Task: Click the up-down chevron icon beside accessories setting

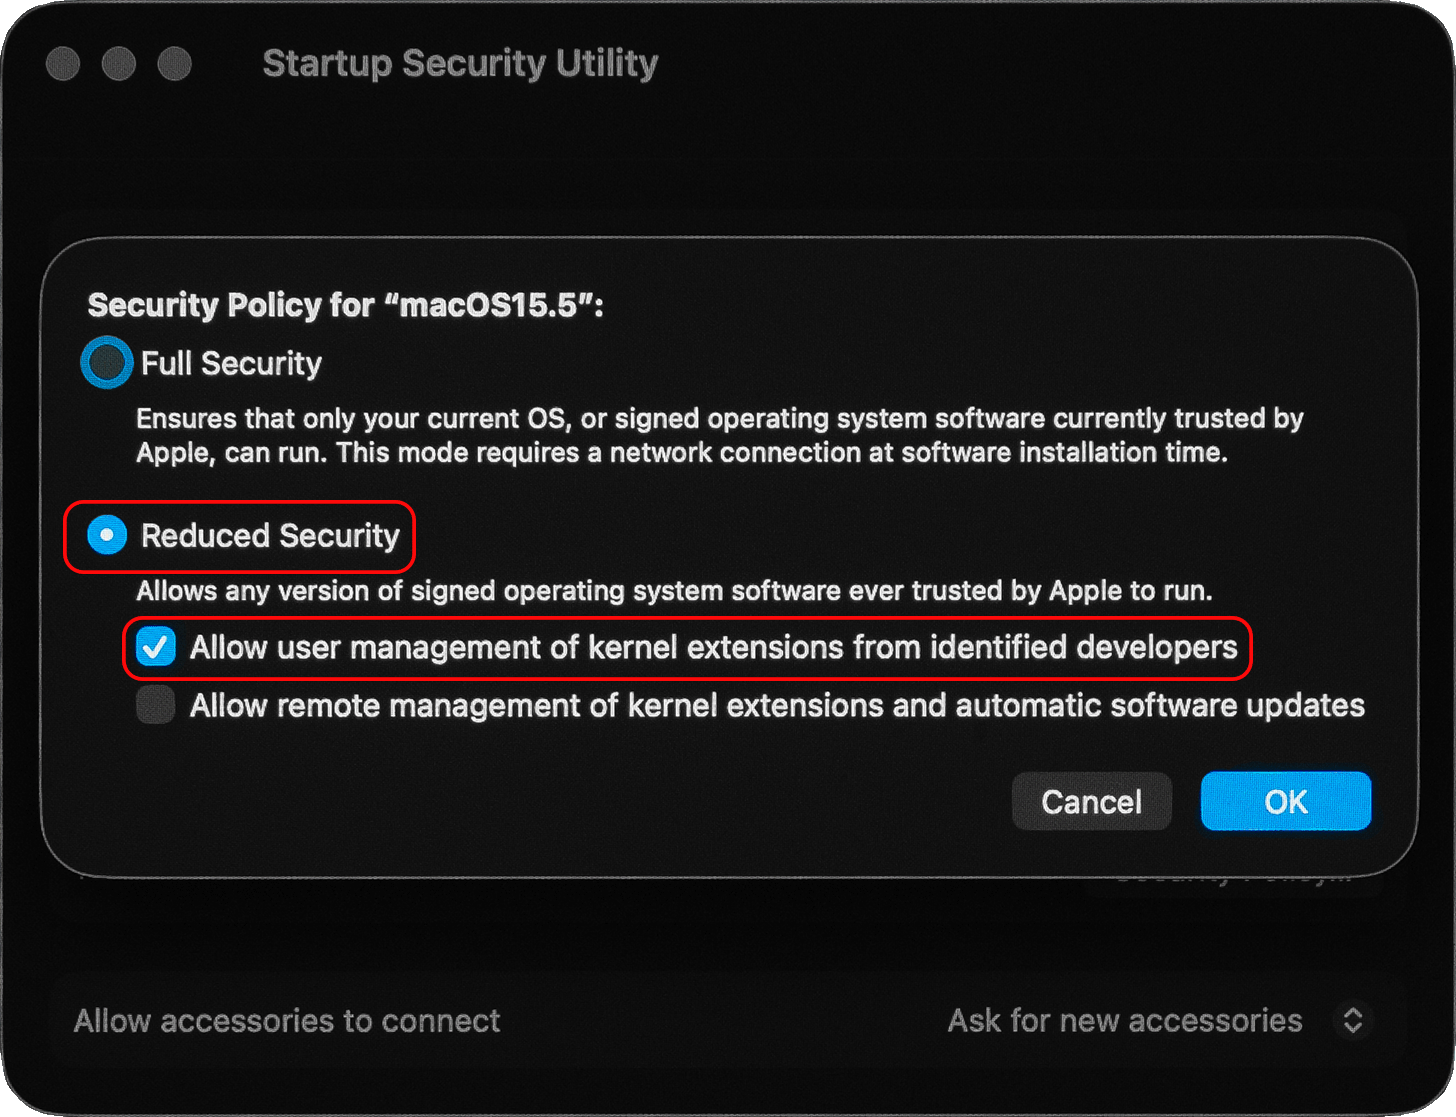Action: pyautogui.click(x=1352, y=1020)
